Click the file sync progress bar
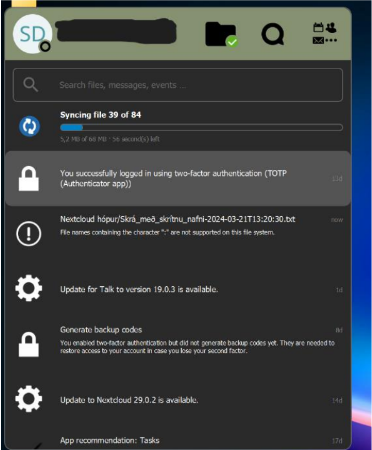Image resolution: width=372 pixels, height=450 pixels. (x=201, y=127)
